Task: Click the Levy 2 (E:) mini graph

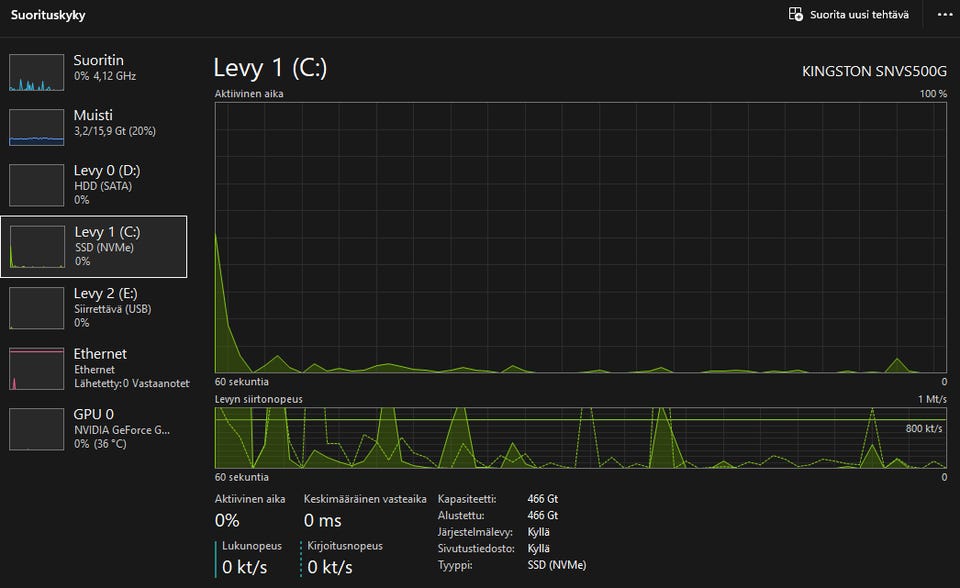Action: click(37, 308)
